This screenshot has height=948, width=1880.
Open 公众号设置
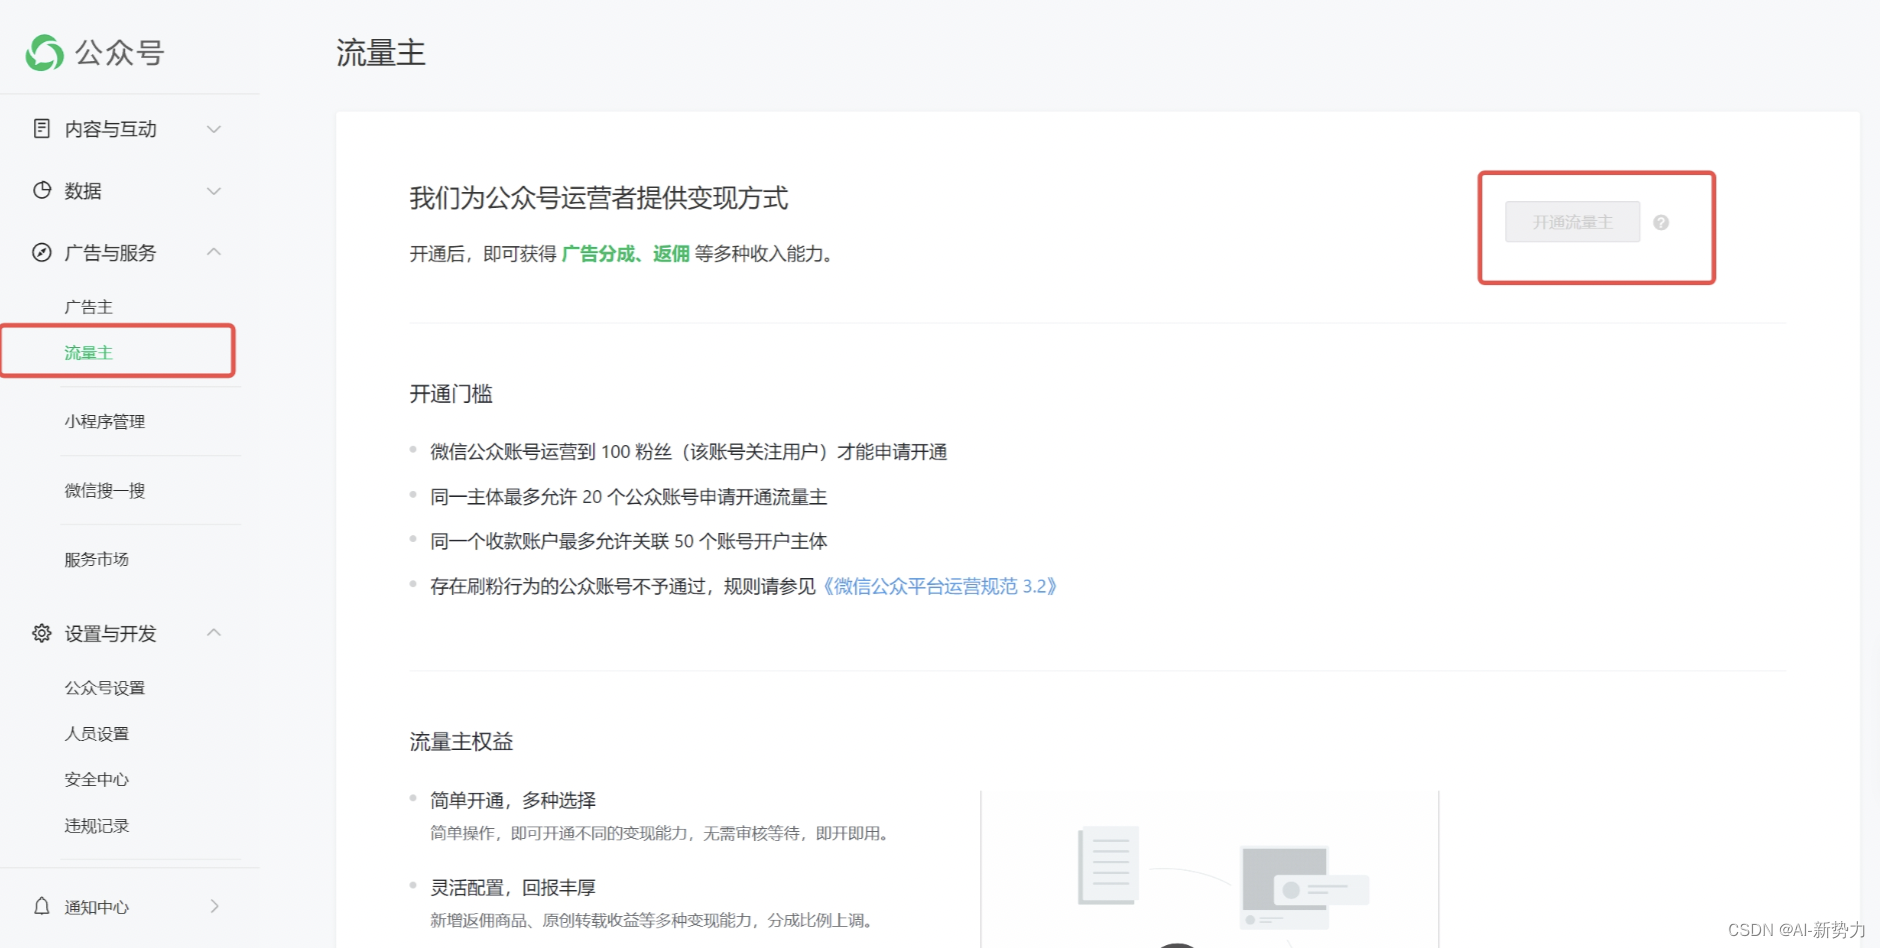[105, 688]
